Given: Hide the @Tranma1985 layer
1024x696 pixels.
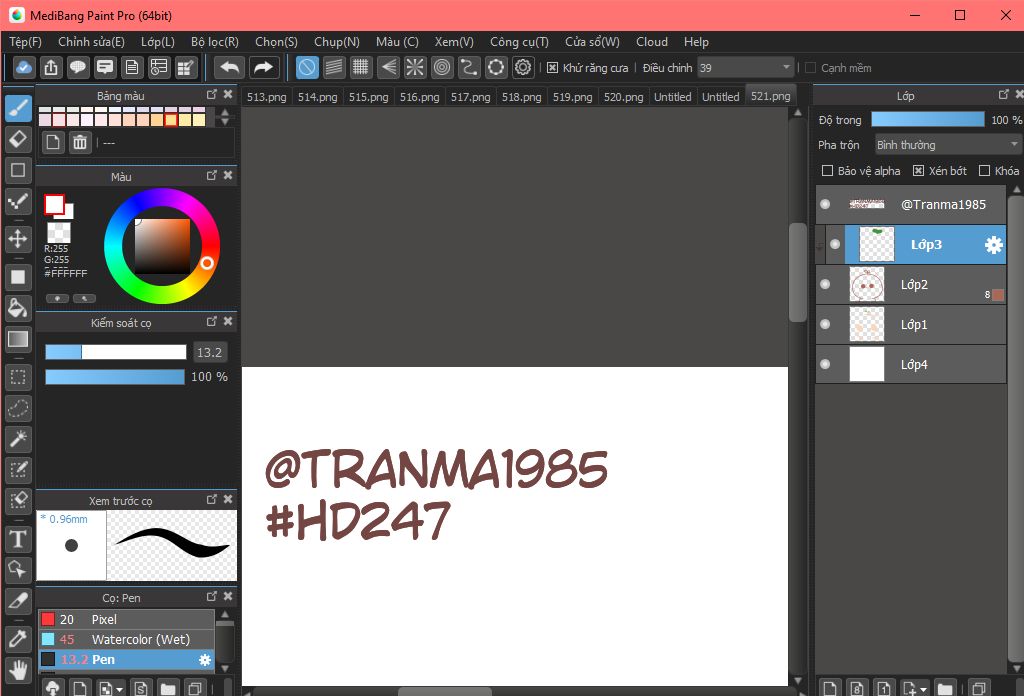Looking at the screenshot, I should 825,204.
